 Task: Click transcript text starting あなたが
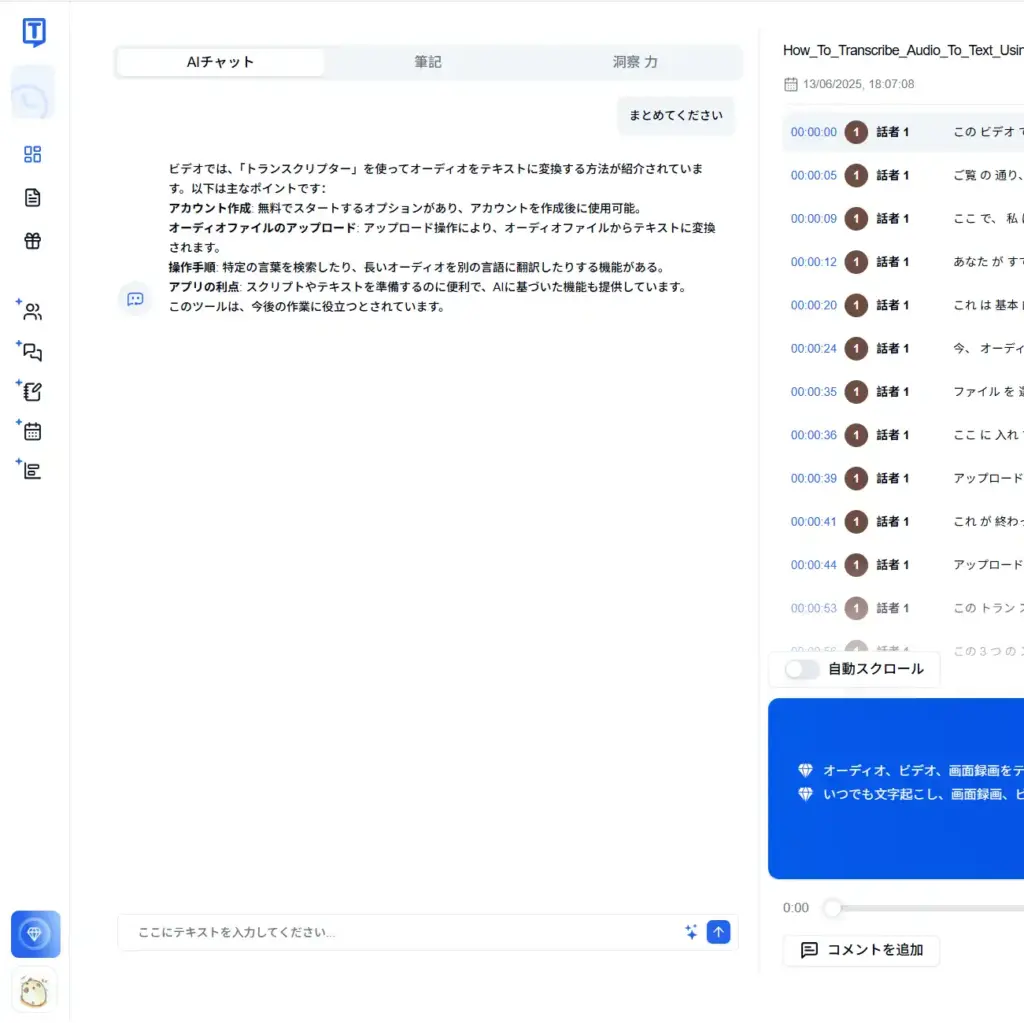pyautogui.click(x=988, y=262)
